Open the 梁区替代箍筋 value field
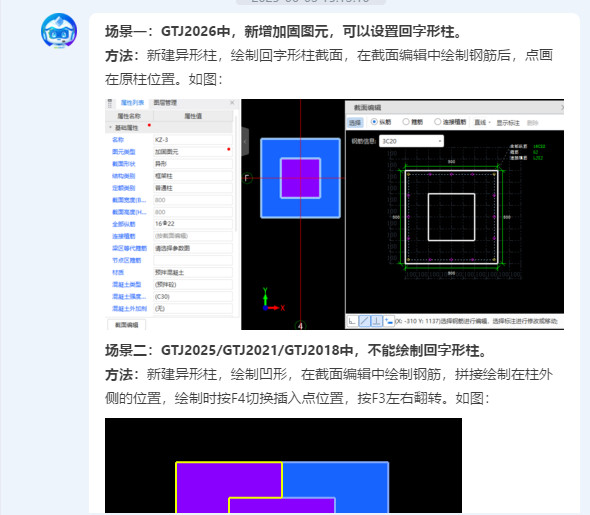 pyautogui.click(x=193, y=248)
